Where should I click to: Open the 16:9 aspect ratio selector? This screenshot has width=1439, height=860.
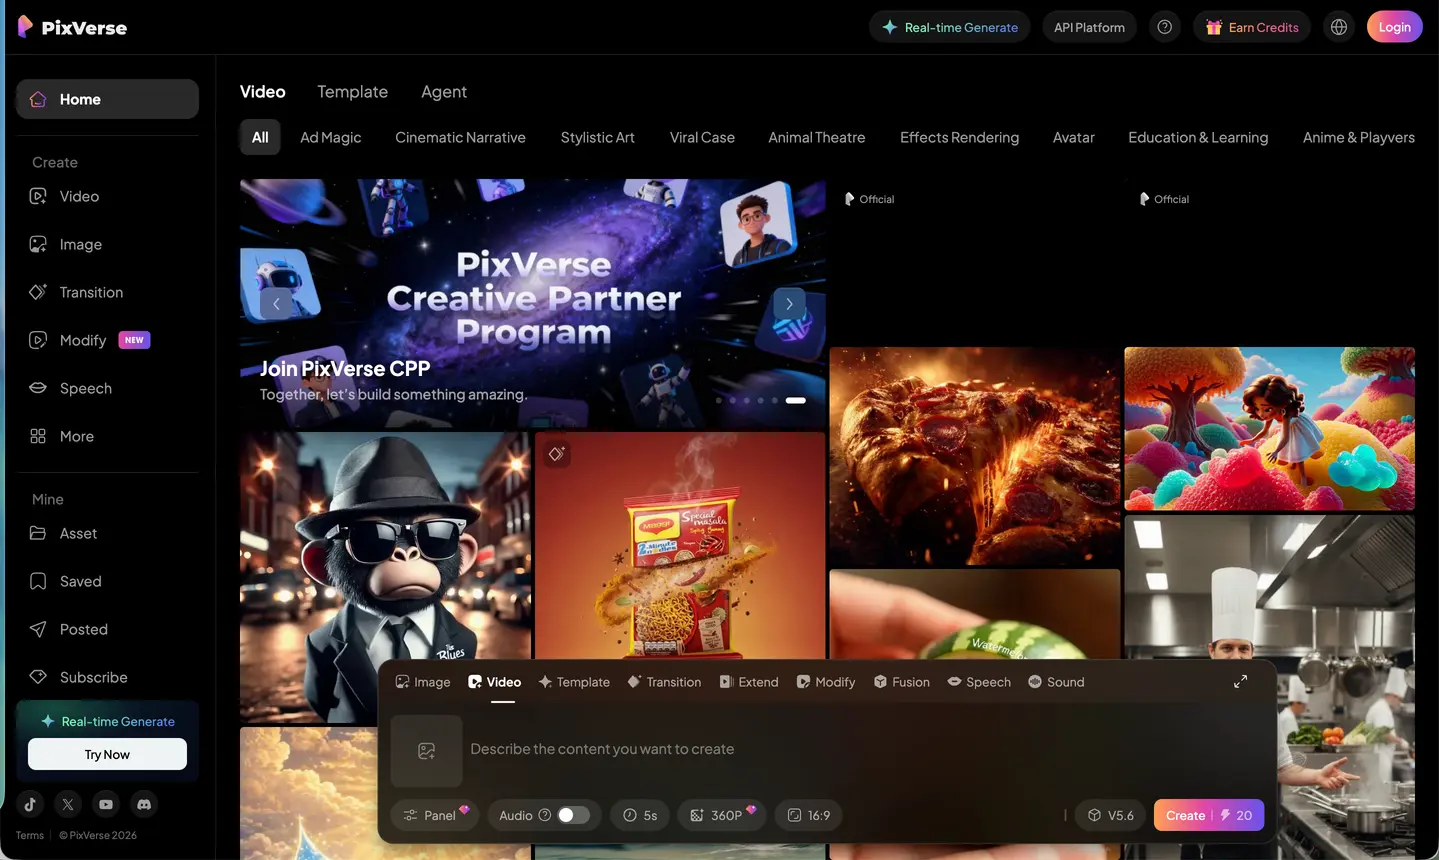point(808,815)
